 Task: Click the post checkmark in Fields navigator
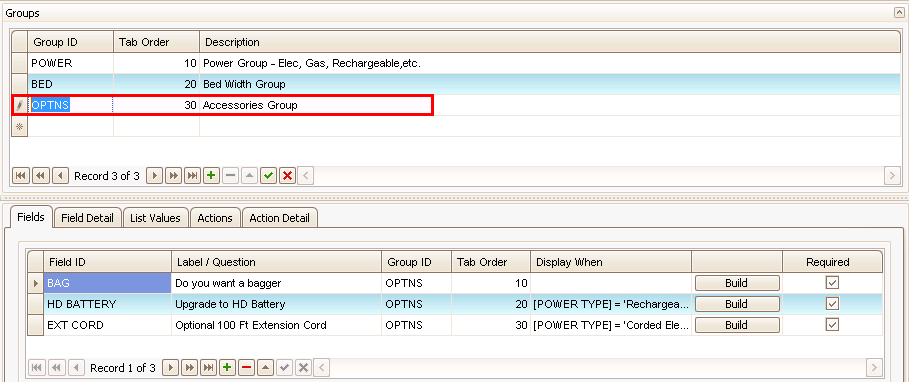pyautogui.click(x=284, y=368)
